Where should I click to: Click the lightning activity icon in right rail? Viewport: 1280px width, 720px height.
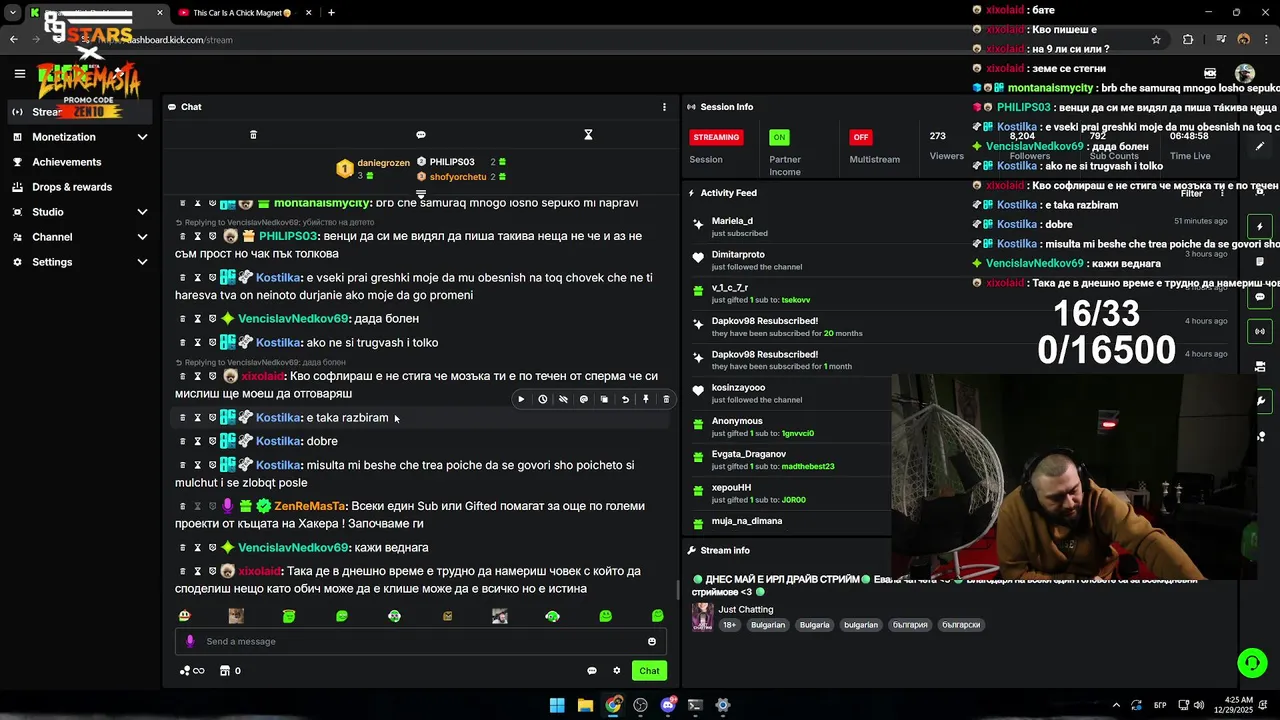tap(1260, 227)
